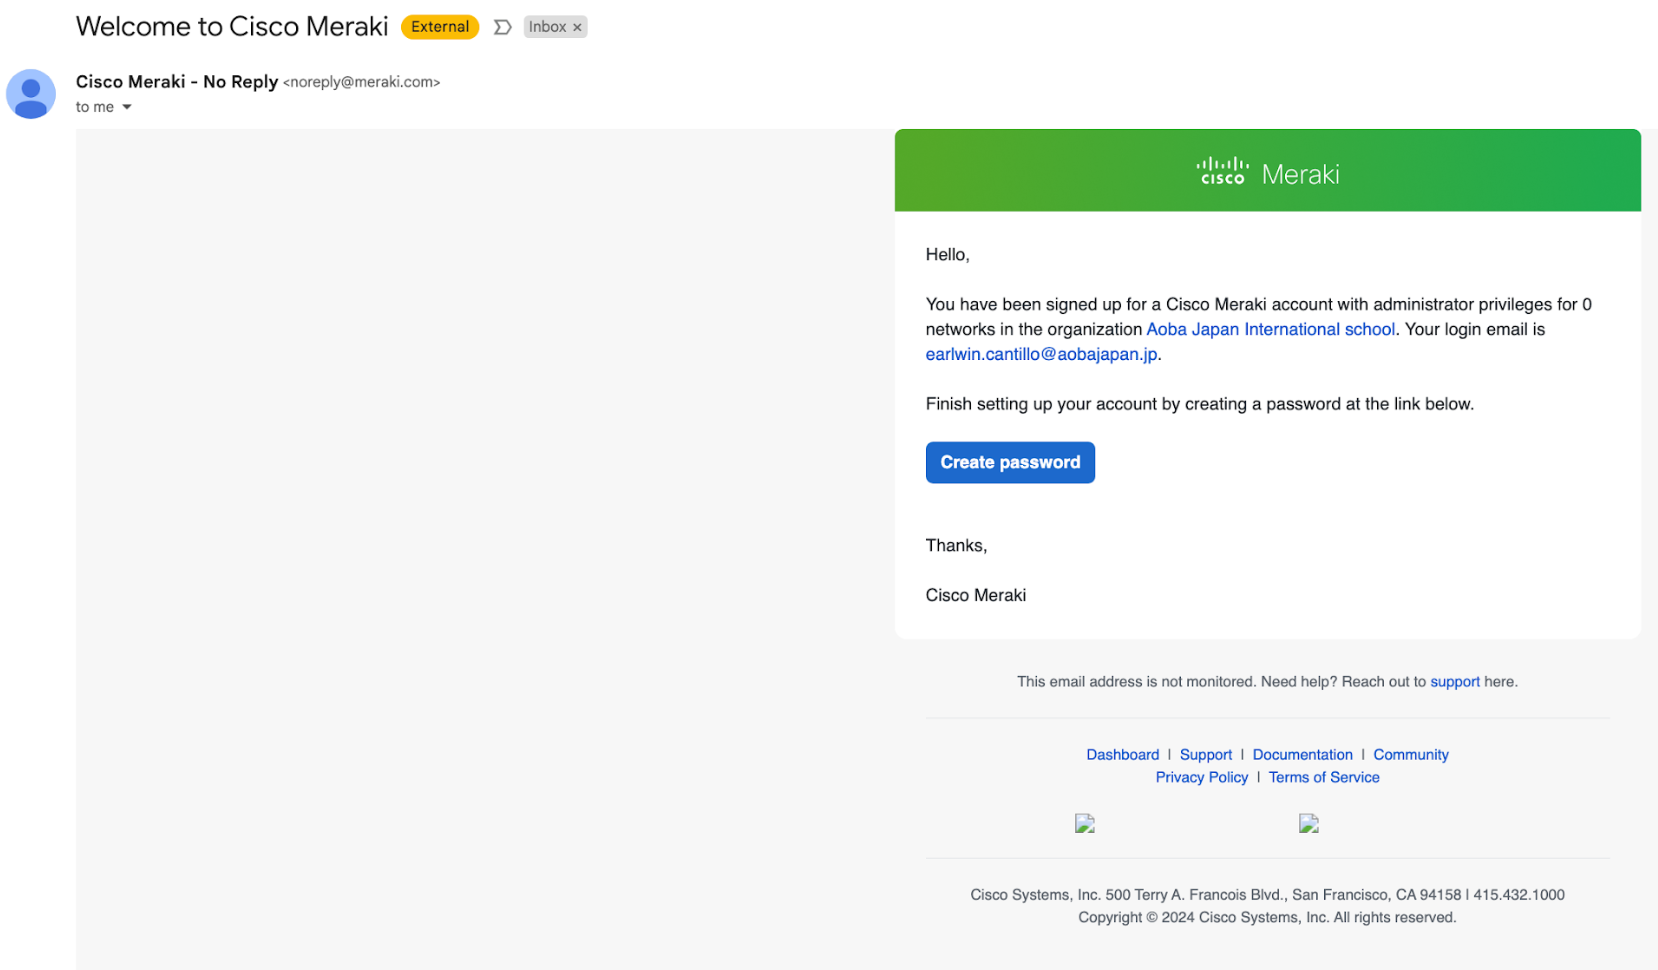
Task: Open the Dashboard link in the footer
Action: [x=1122, y=754]
